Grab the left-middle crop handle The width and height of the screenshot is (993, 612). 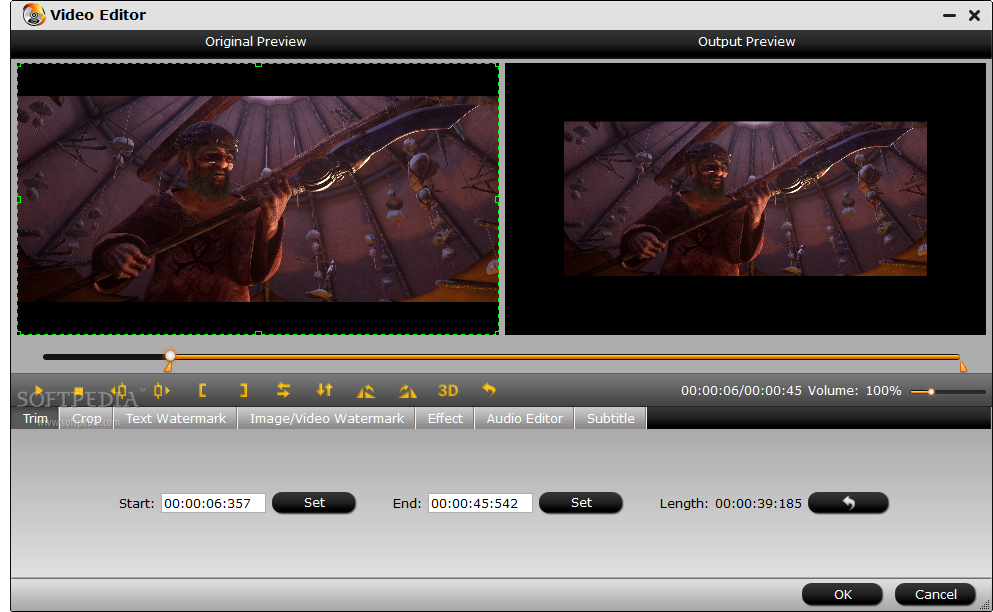(x=18, y=199)
